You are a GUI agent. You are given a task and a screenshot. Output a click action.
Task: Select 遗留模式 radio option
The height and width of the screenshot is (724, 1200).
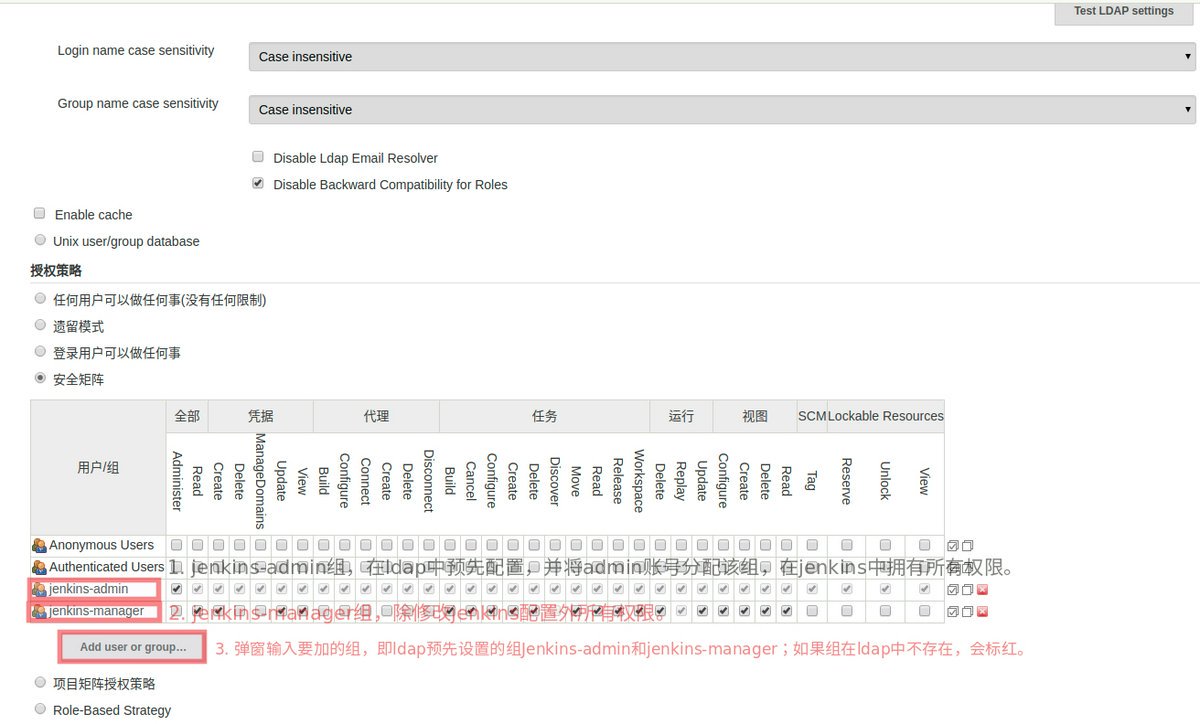tap(40, 325)
